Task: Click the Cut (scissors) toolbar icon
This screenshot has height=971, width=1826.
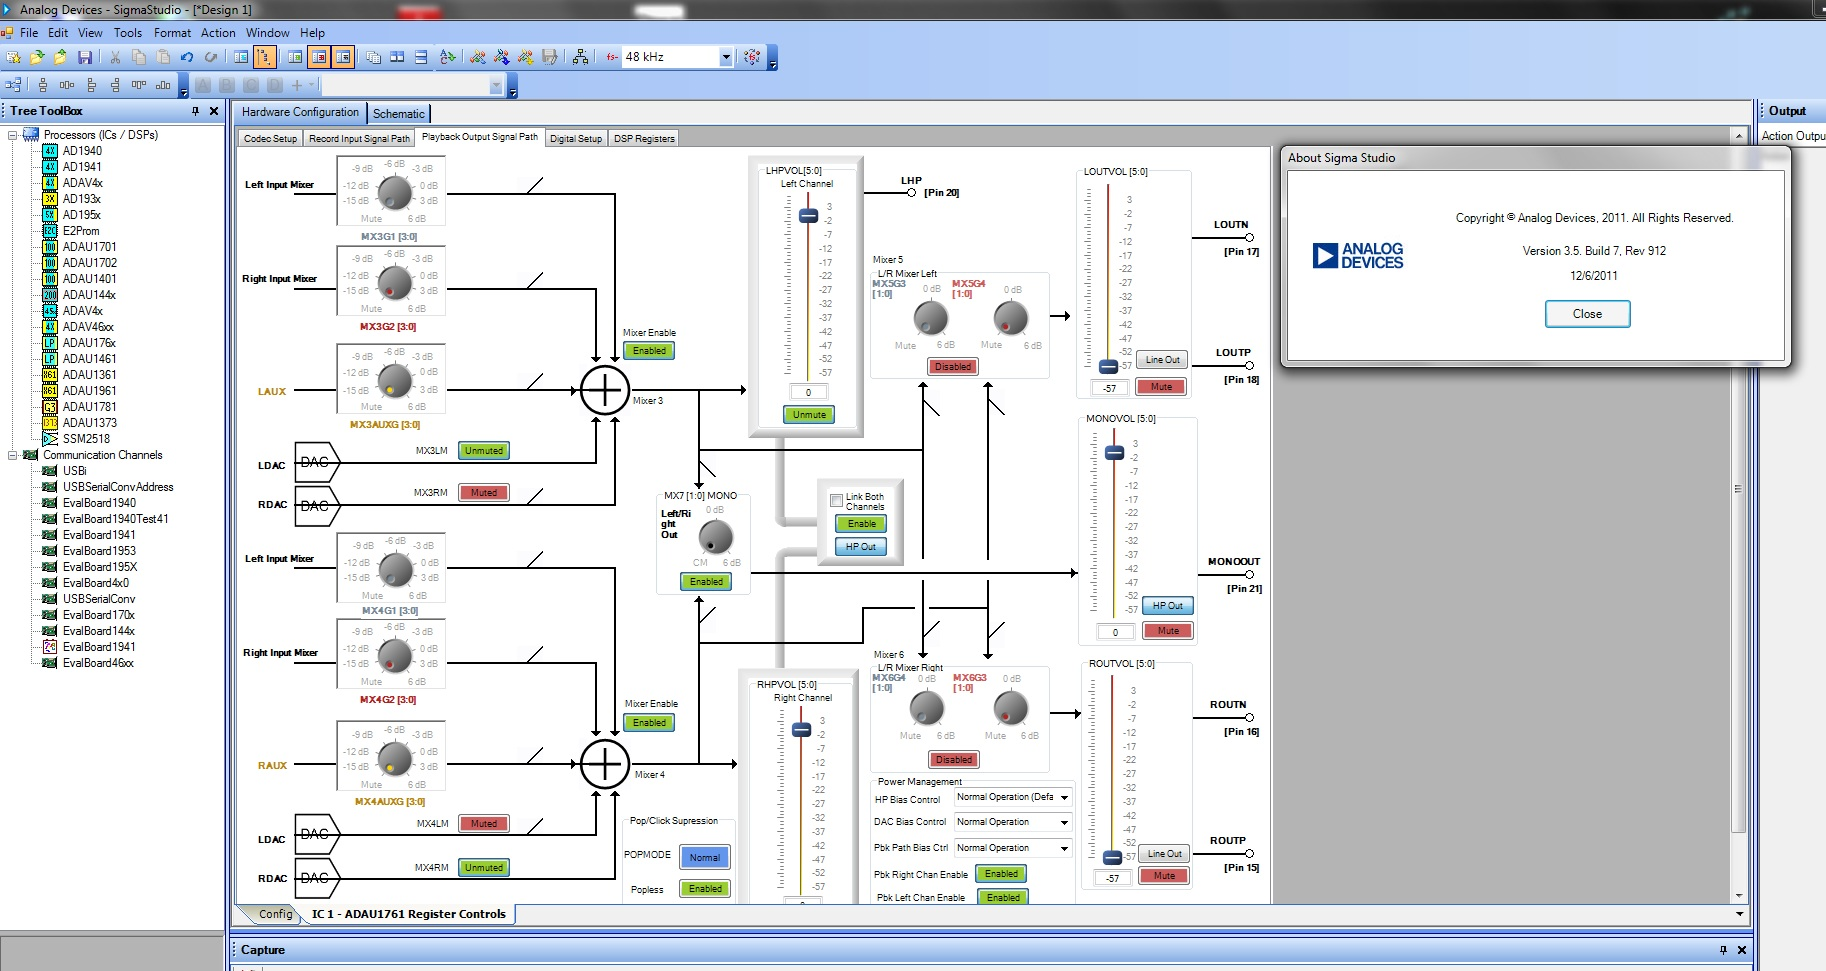Action: pos(115,57)
